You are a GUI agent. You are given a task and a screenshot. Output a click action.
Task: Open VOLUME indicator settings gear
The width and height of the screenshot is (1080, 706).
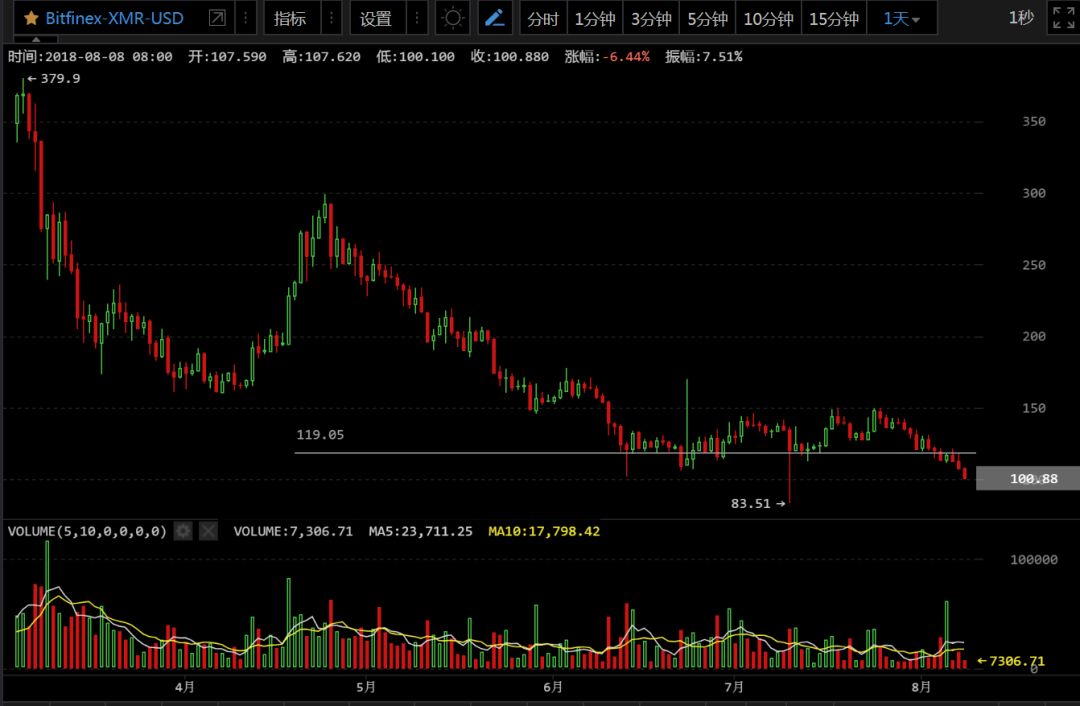coord(183,531)
